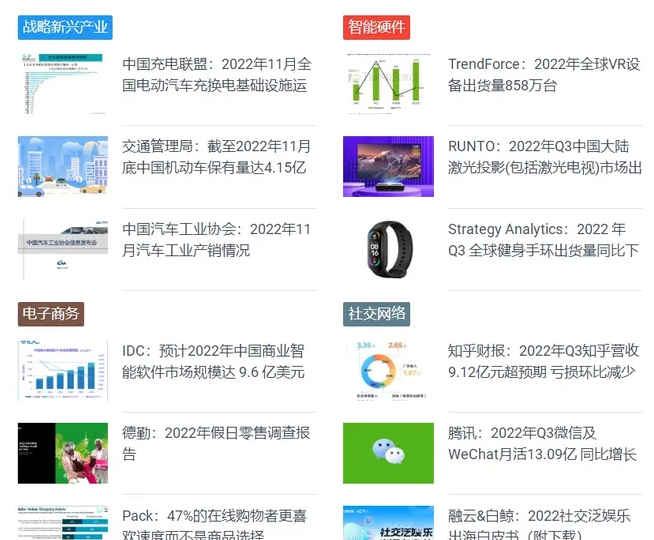Open the 战略新兴产业 category tag
The image size is (654, 540).
65,28
